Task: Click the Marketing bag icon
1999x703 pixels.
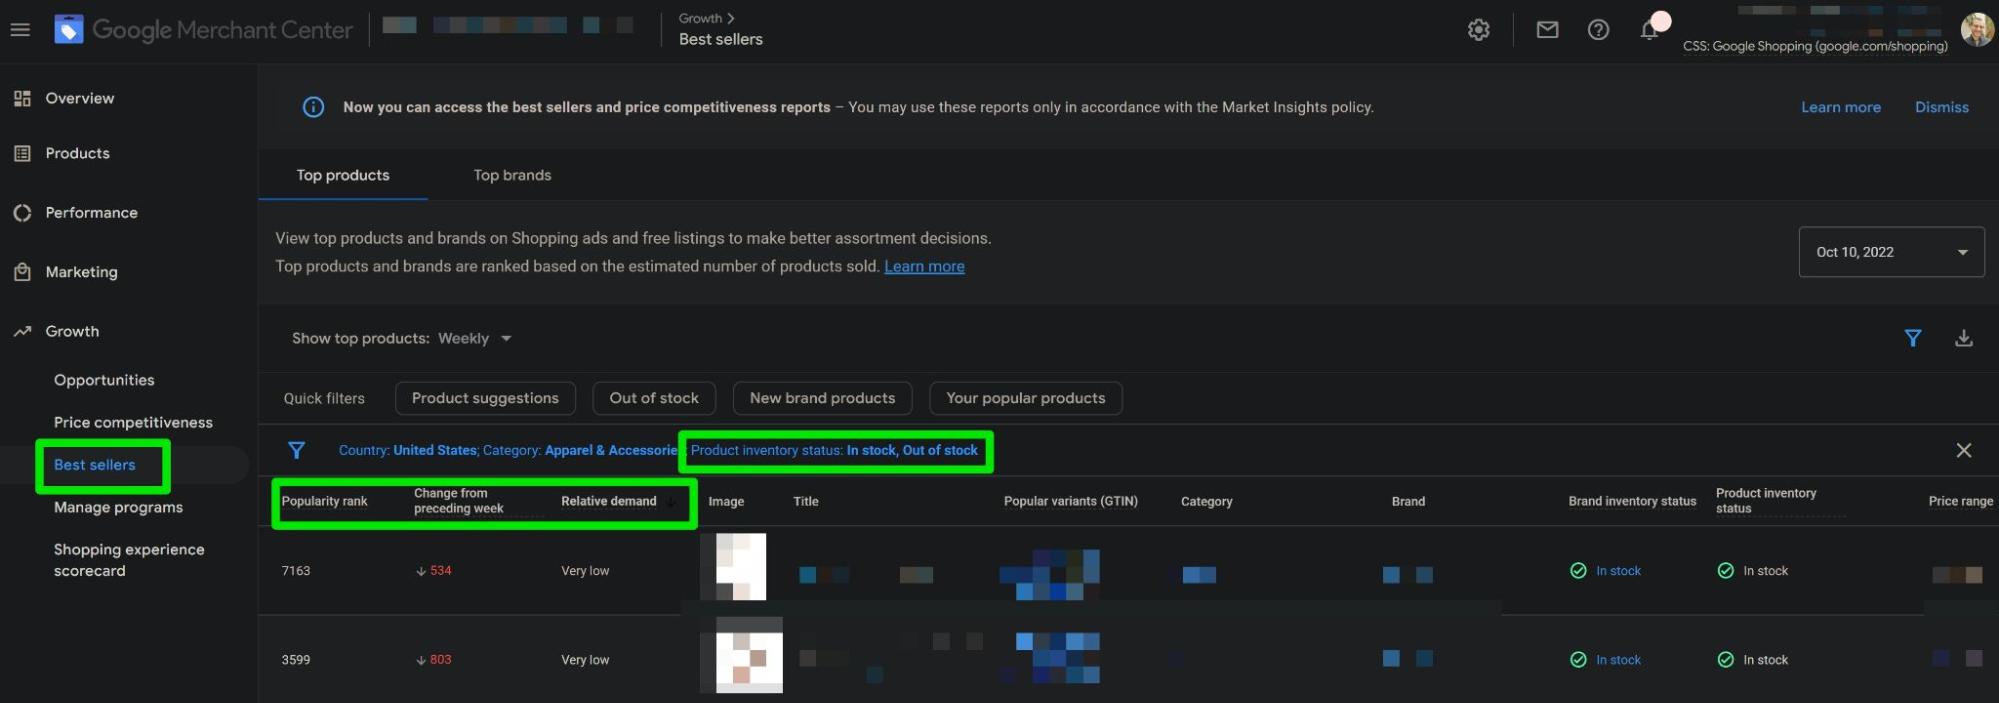Action: 22,272
